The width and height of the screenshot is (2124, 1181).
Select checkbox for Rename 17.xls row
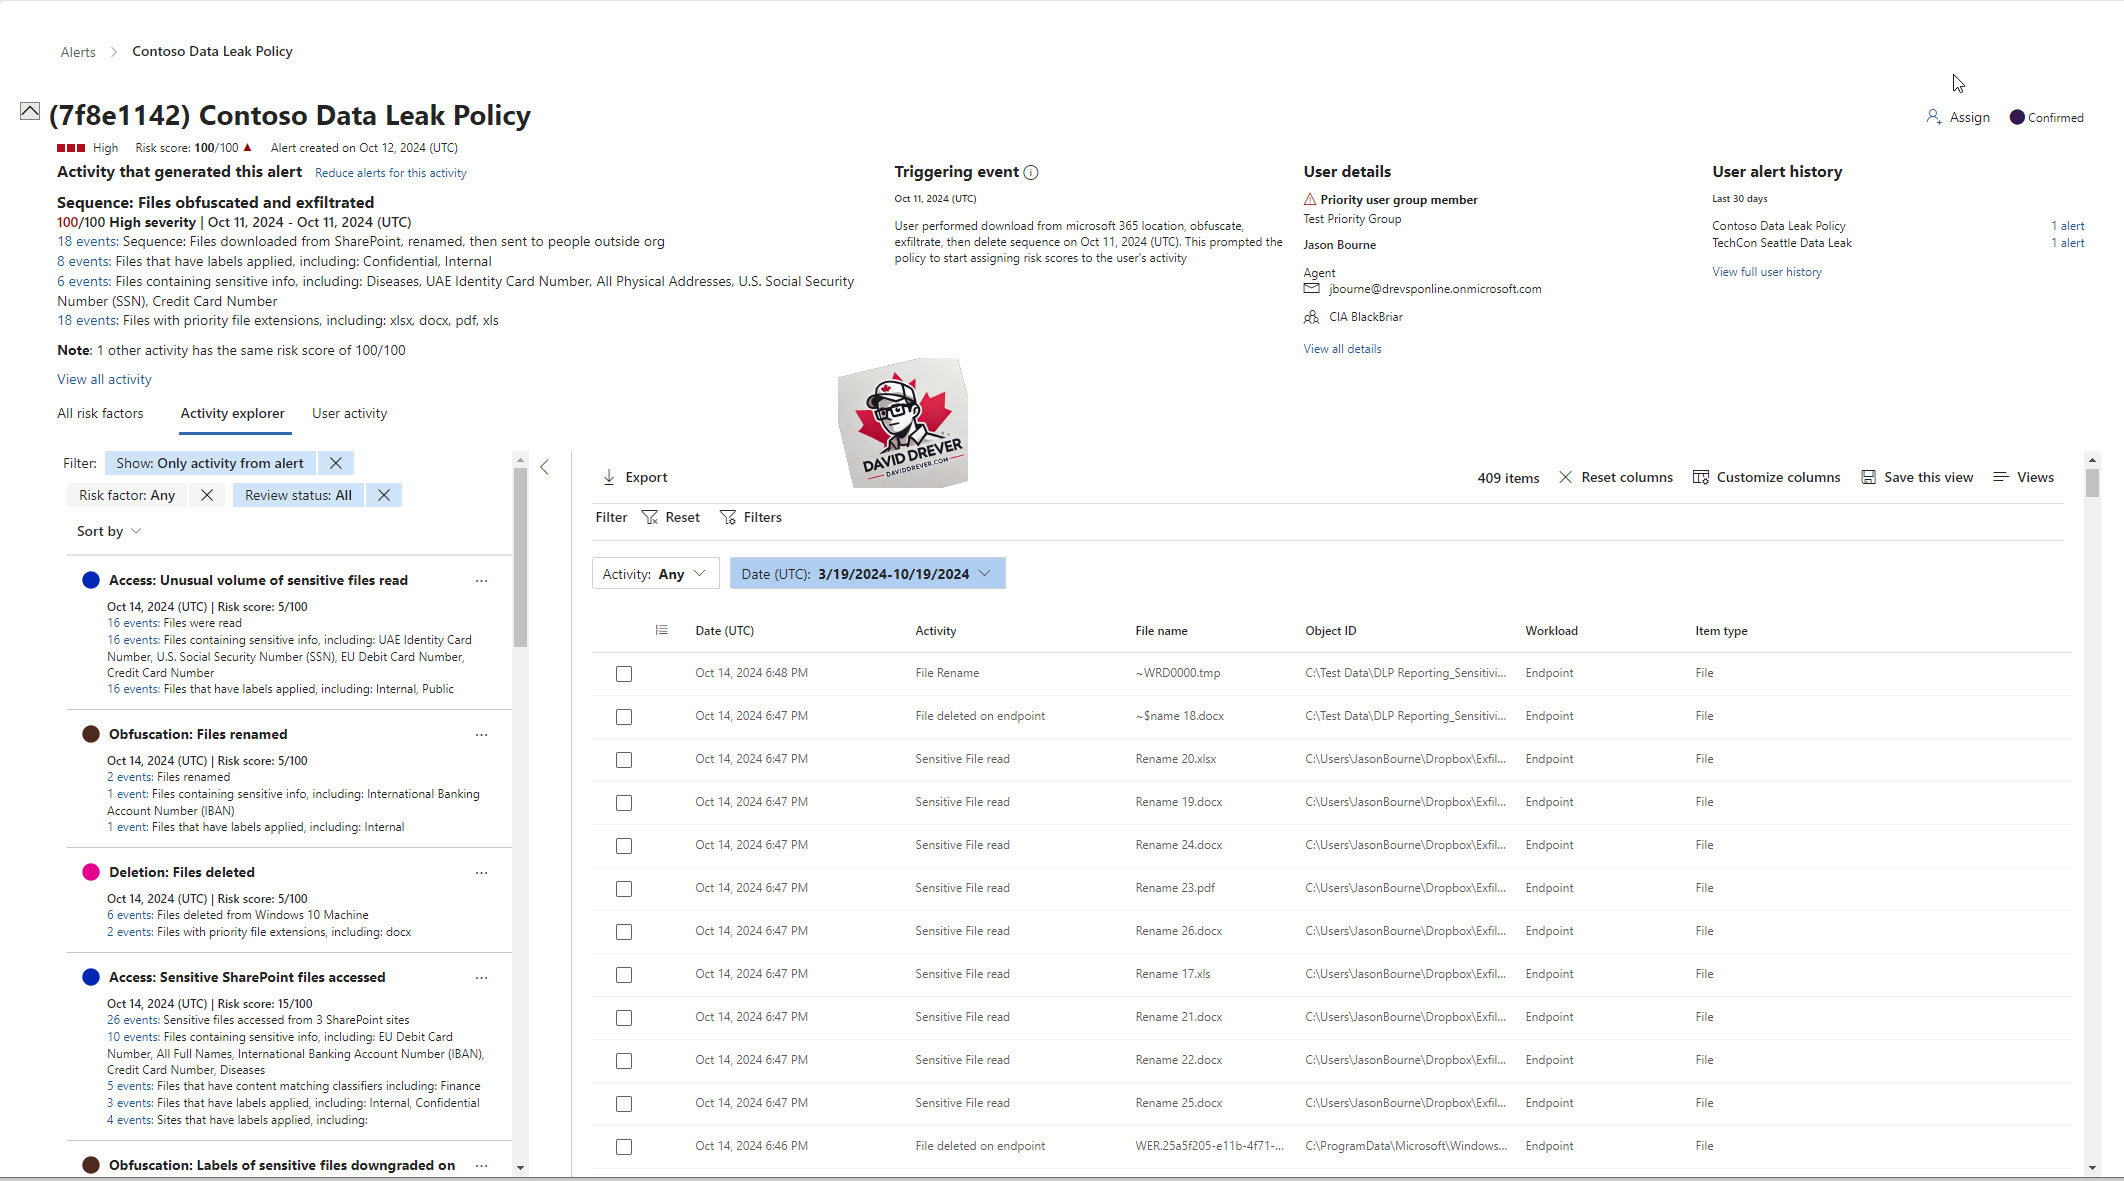pyautogui.click(x=624, y=975)
